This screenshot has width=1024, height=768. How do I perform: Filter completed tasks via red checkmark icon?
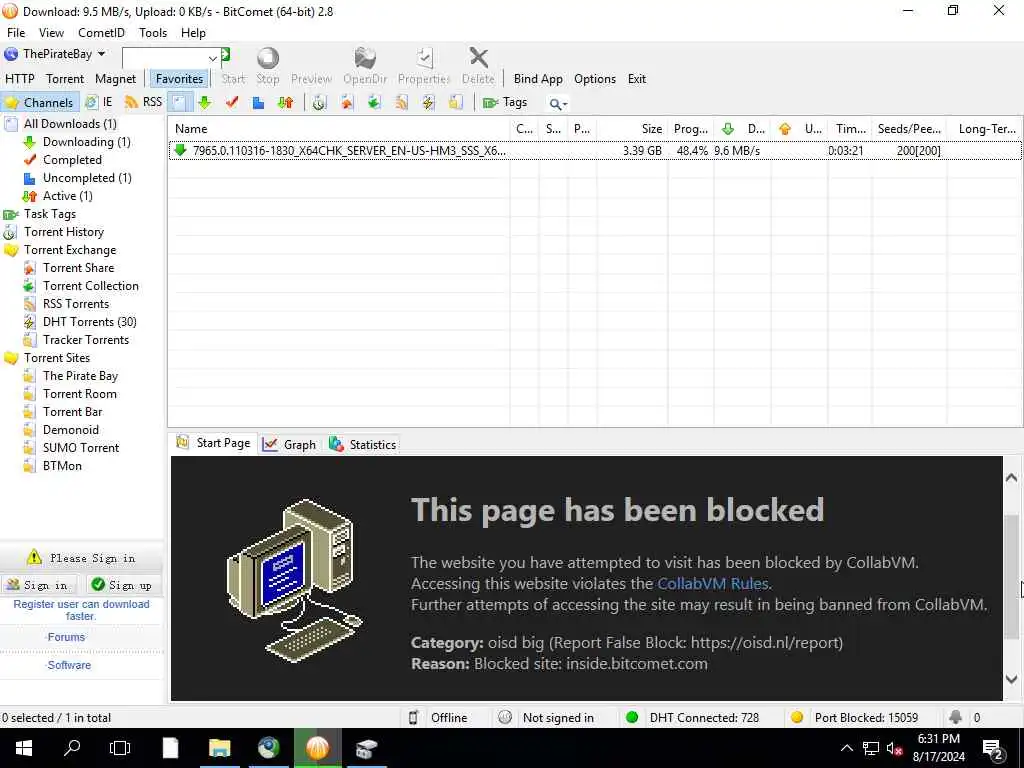232,103
